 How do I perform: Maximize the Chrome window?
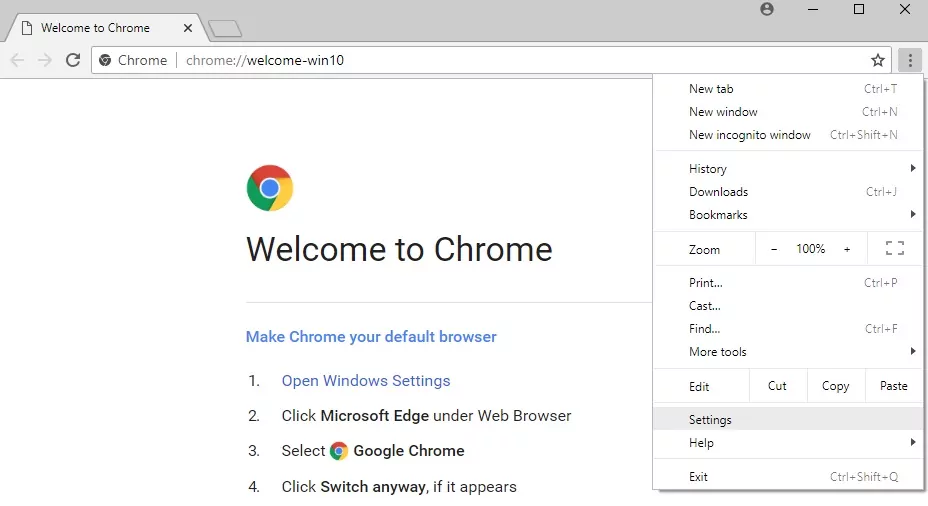(x=859, y=9)
